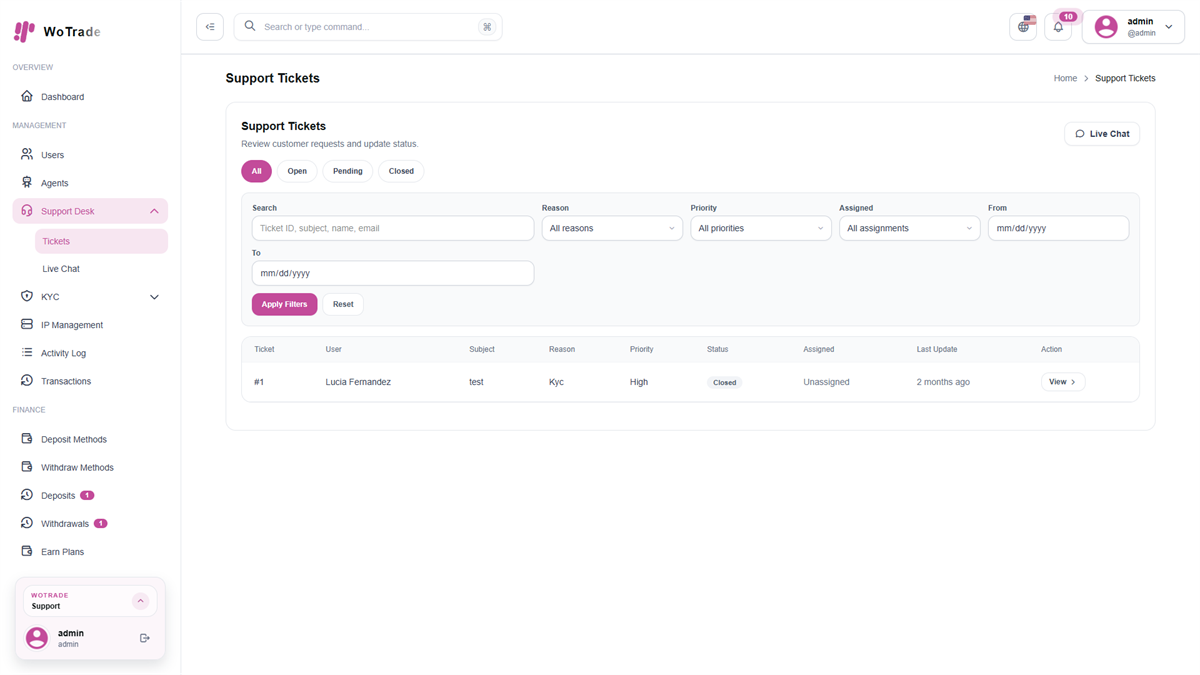This screenshot has width=1200, height=675.
Task: Click the Last Update column header
Action: coord(937,349)
